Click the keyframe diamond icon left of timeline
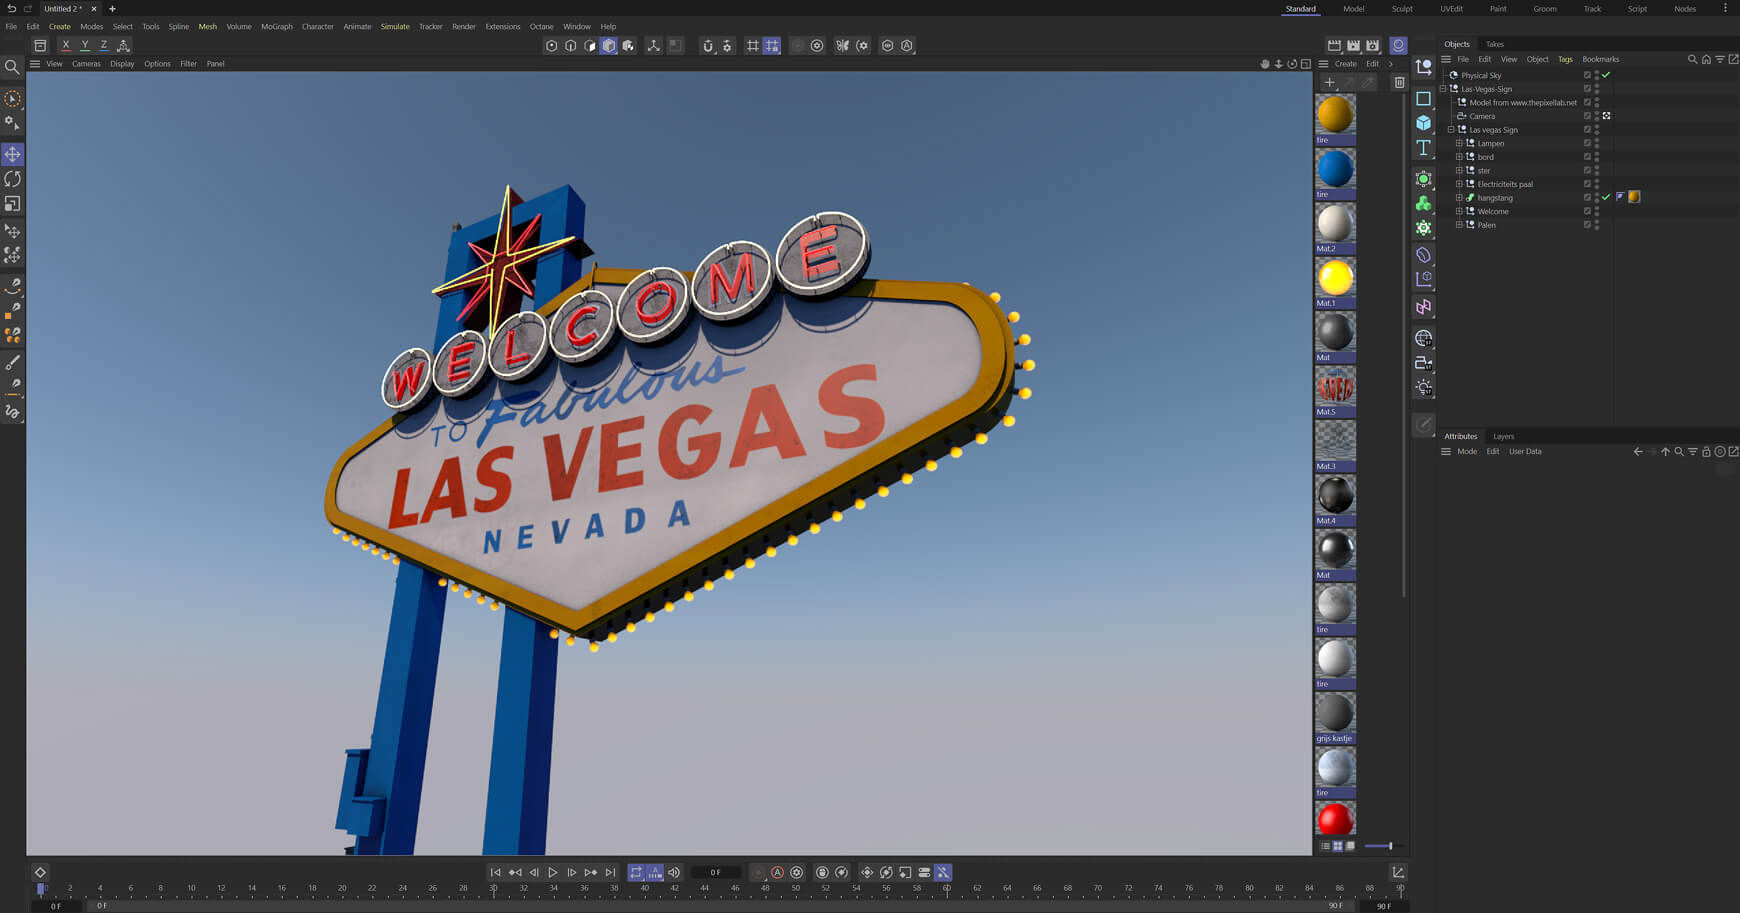Image resolution: width=1740 pixels, height=913 pixels. point(40,872)
